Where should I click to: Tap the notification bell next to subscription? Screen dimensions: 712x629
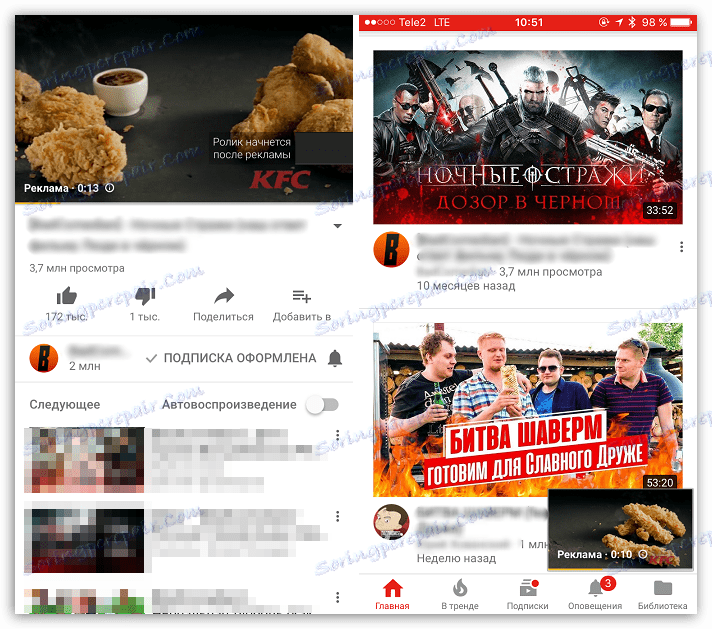tap(335, 358)
